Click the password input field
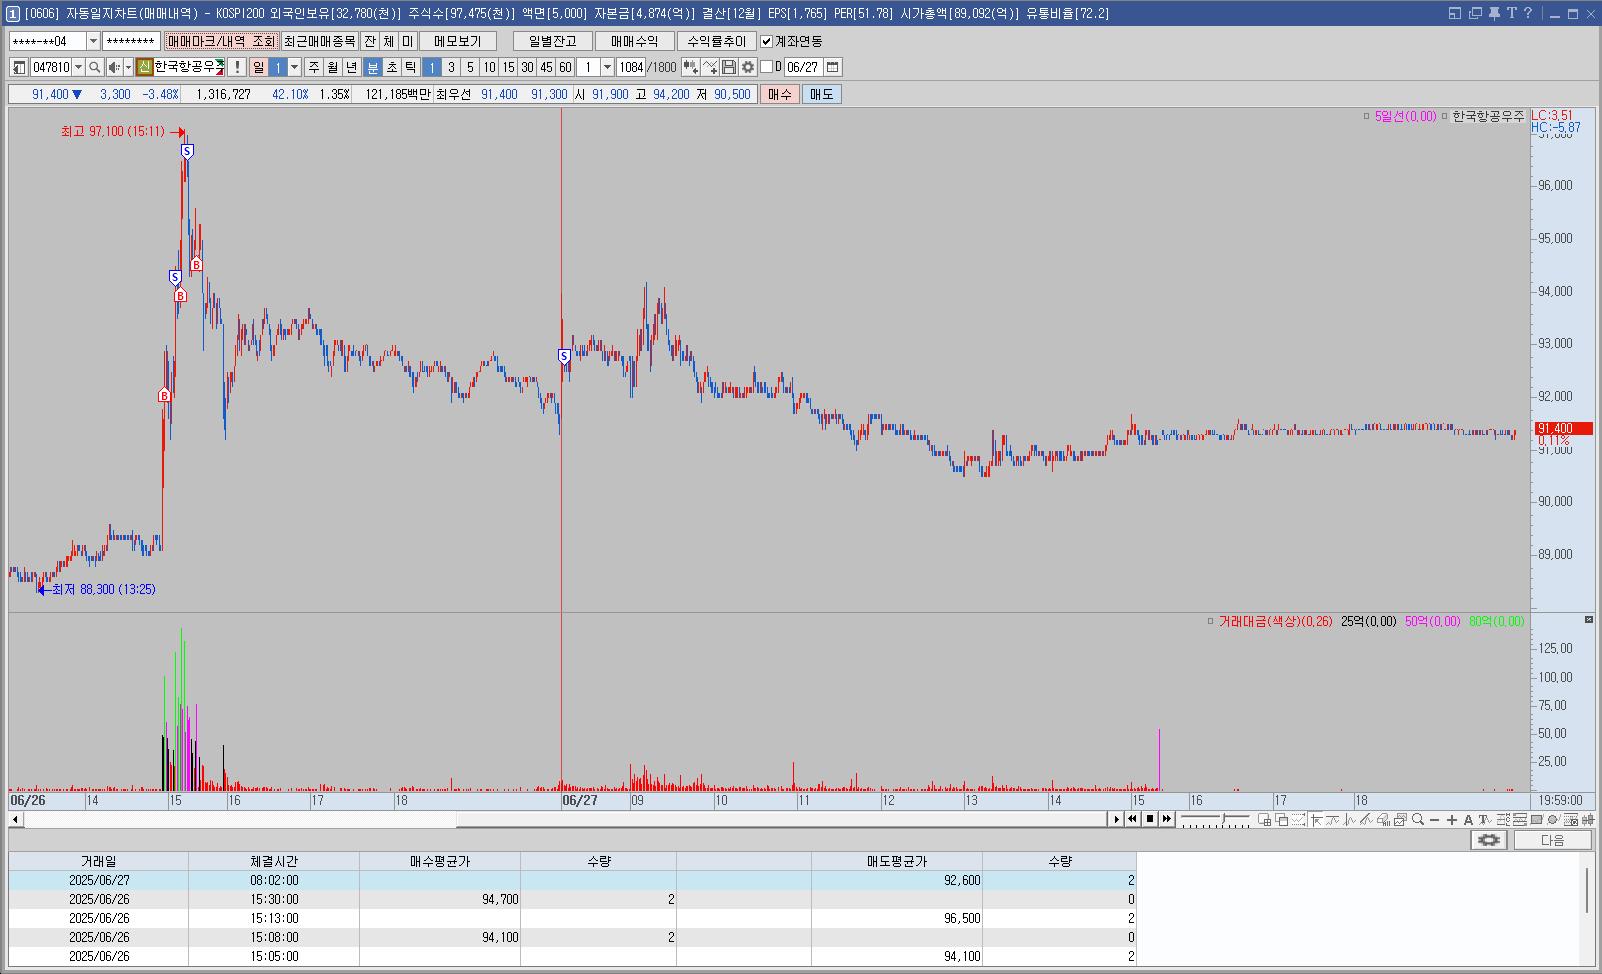 click(x=131, y=41)
